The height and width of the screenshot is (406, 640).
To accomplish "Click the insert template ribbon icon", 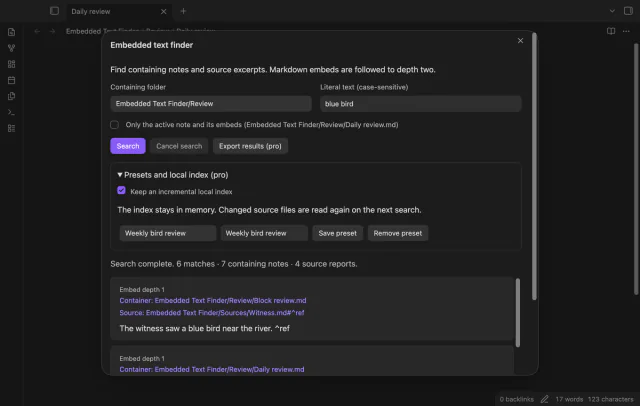I will [11, 96].
